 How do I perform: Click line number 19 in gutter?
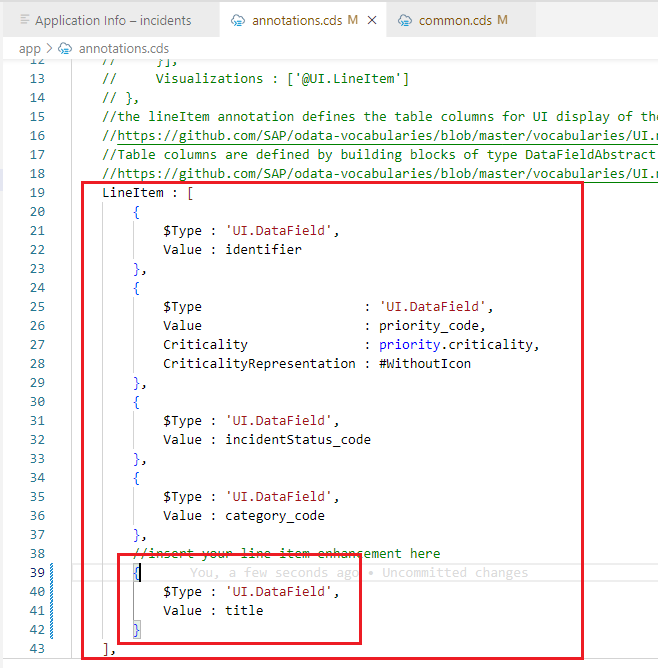(37, 193)
